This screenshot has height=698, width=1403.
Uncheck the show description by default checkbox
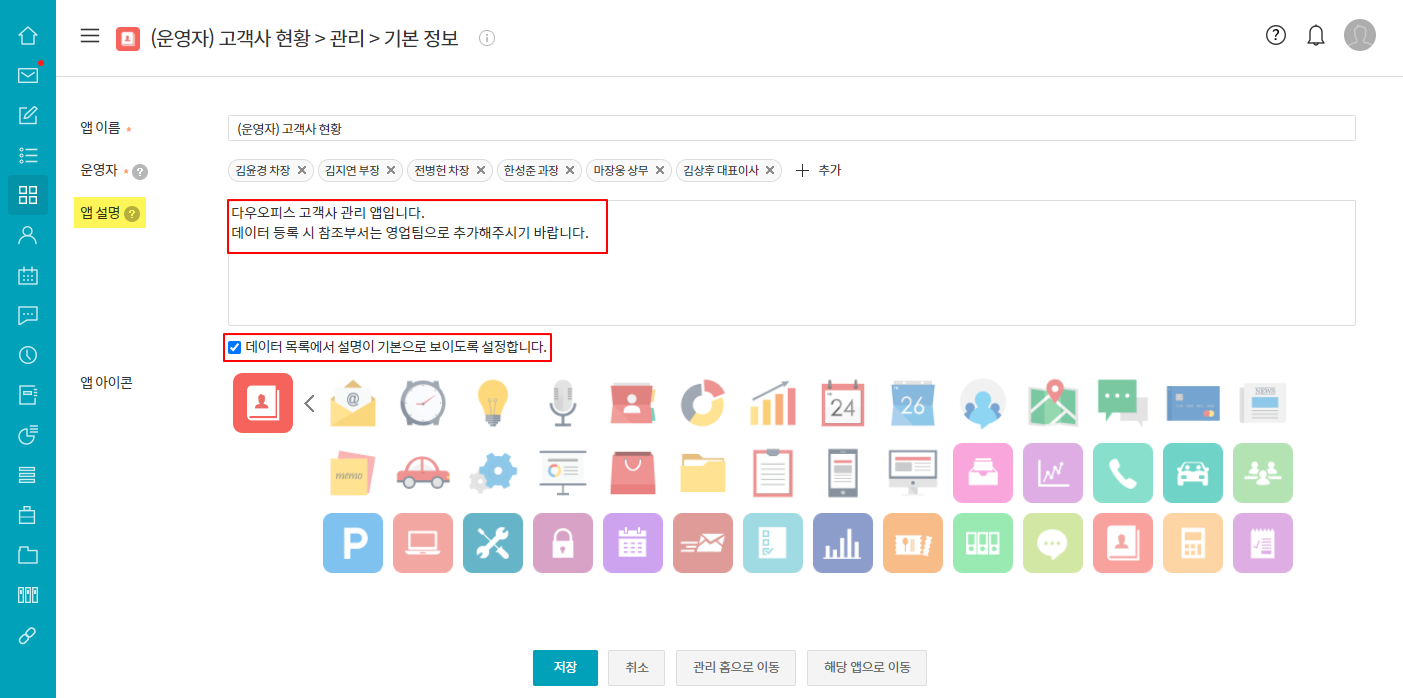click(235, 348)
